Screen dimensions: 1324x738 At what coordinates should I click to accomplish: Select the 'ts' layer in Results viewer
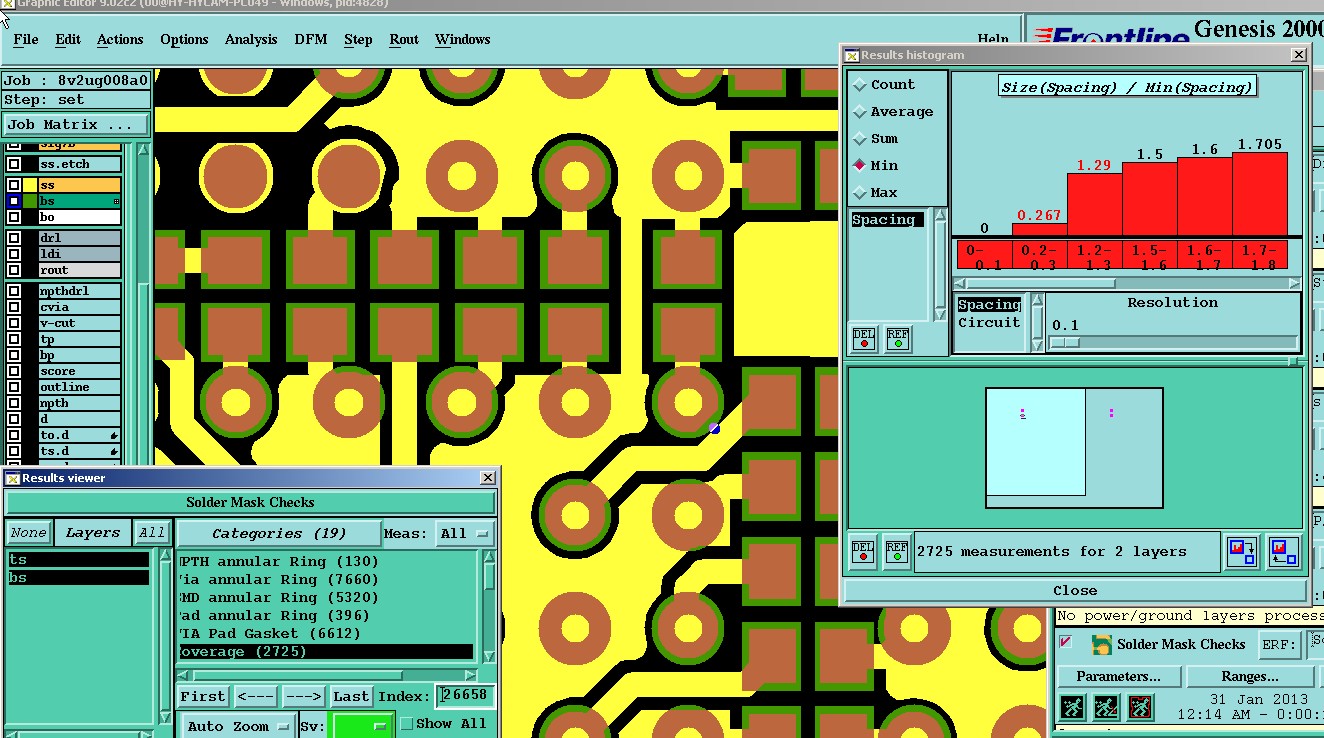coord(78,560)
